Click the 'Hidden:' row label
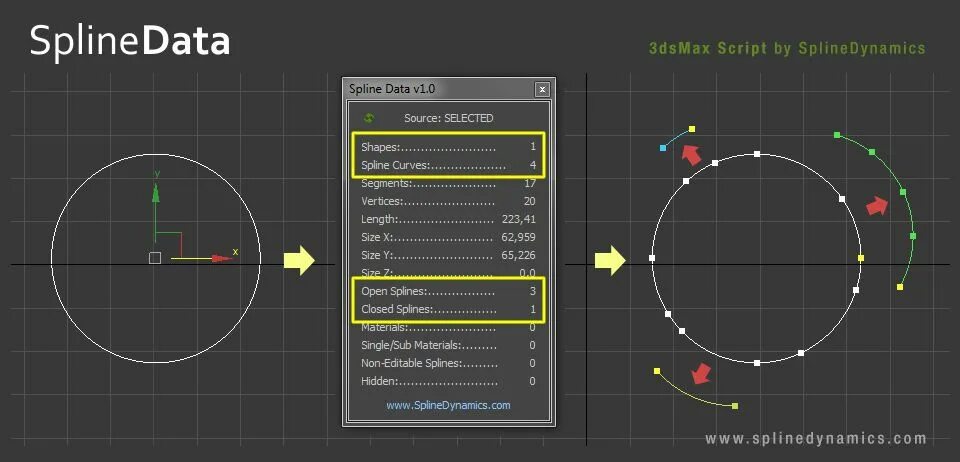This screenshot has width=960, height=462. point(380,381)
